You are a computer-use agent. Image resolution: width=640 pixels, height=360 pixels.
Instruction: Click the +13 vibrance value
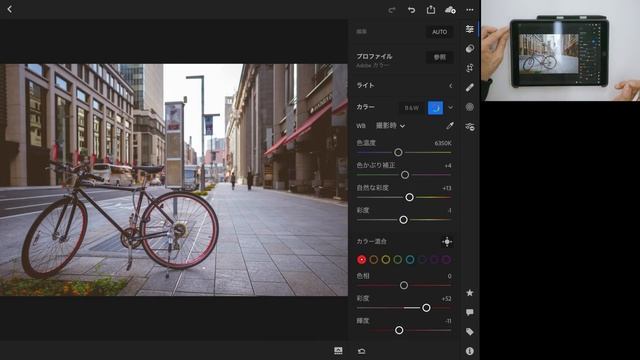pyautogui.click(x=447, y=188)
